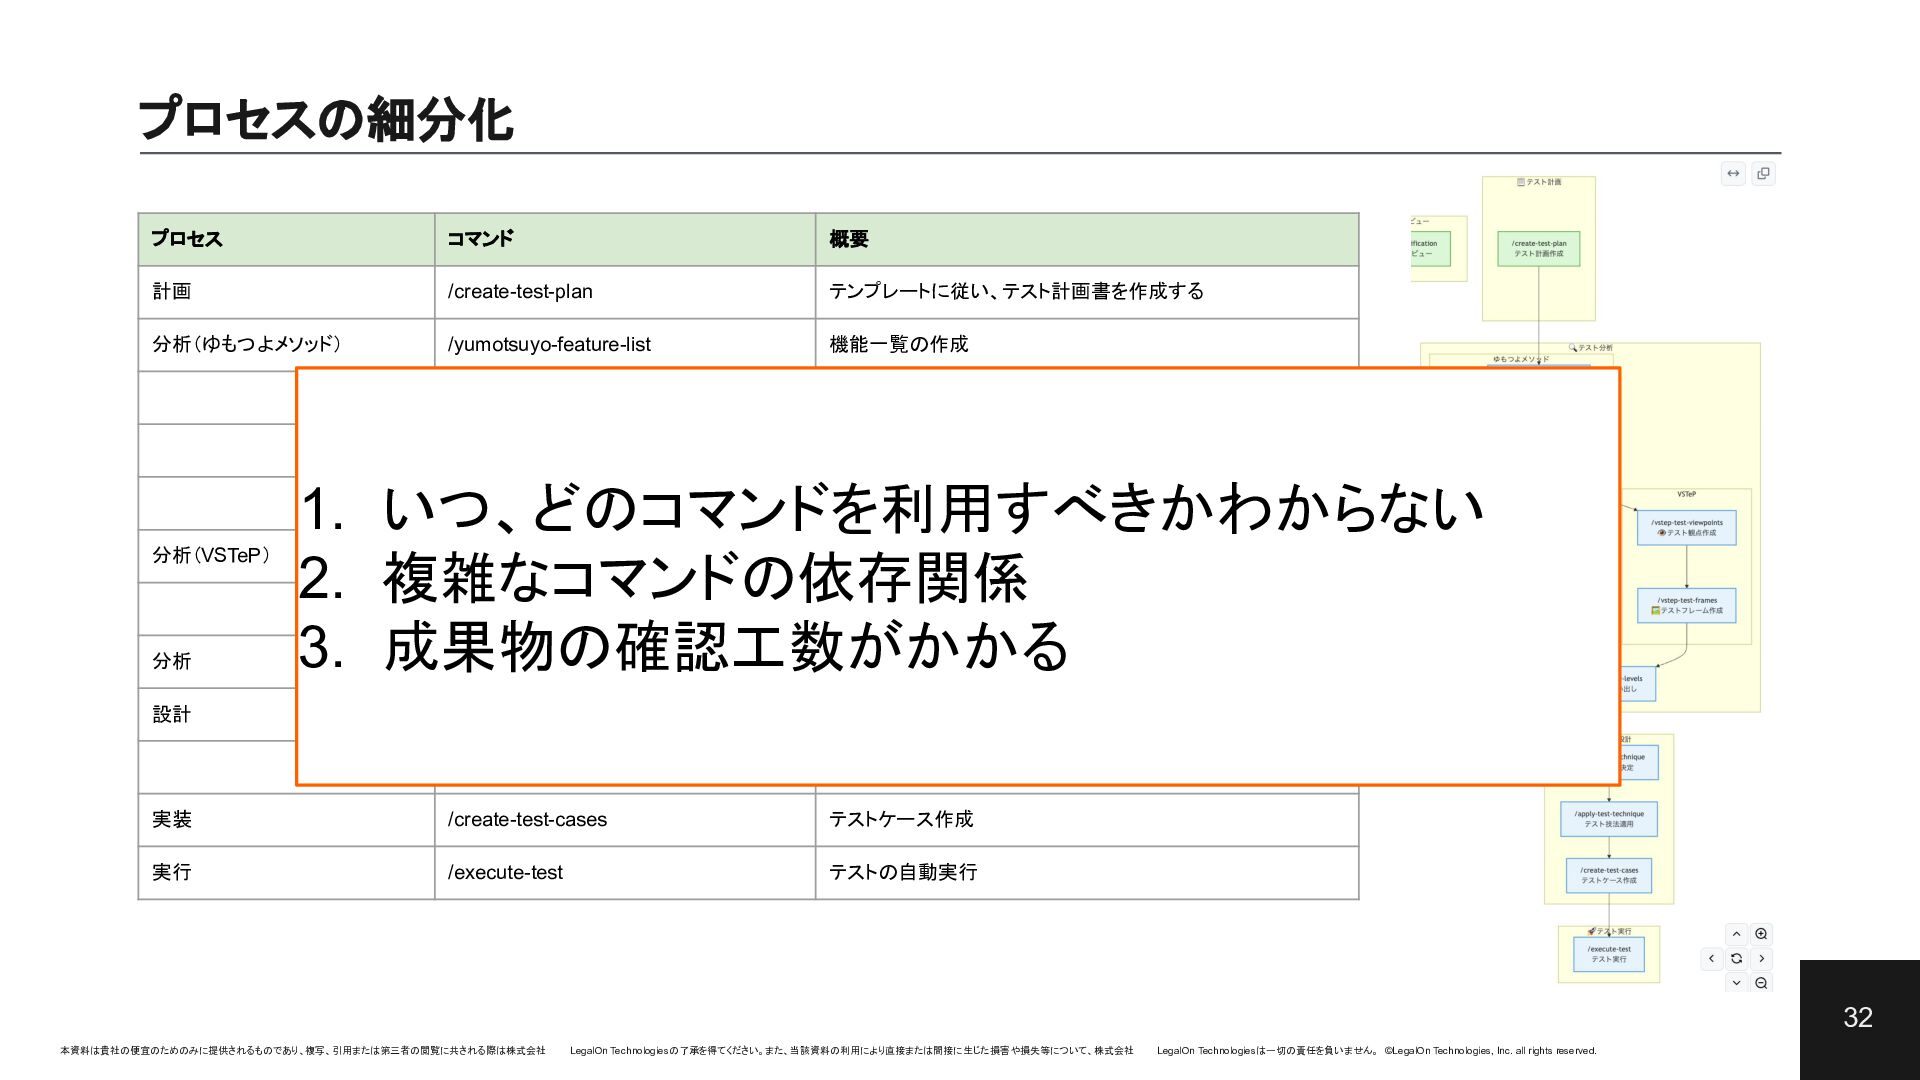Pan diagram down with the down chevron

pyautogui.click(x=1736, y=983)
